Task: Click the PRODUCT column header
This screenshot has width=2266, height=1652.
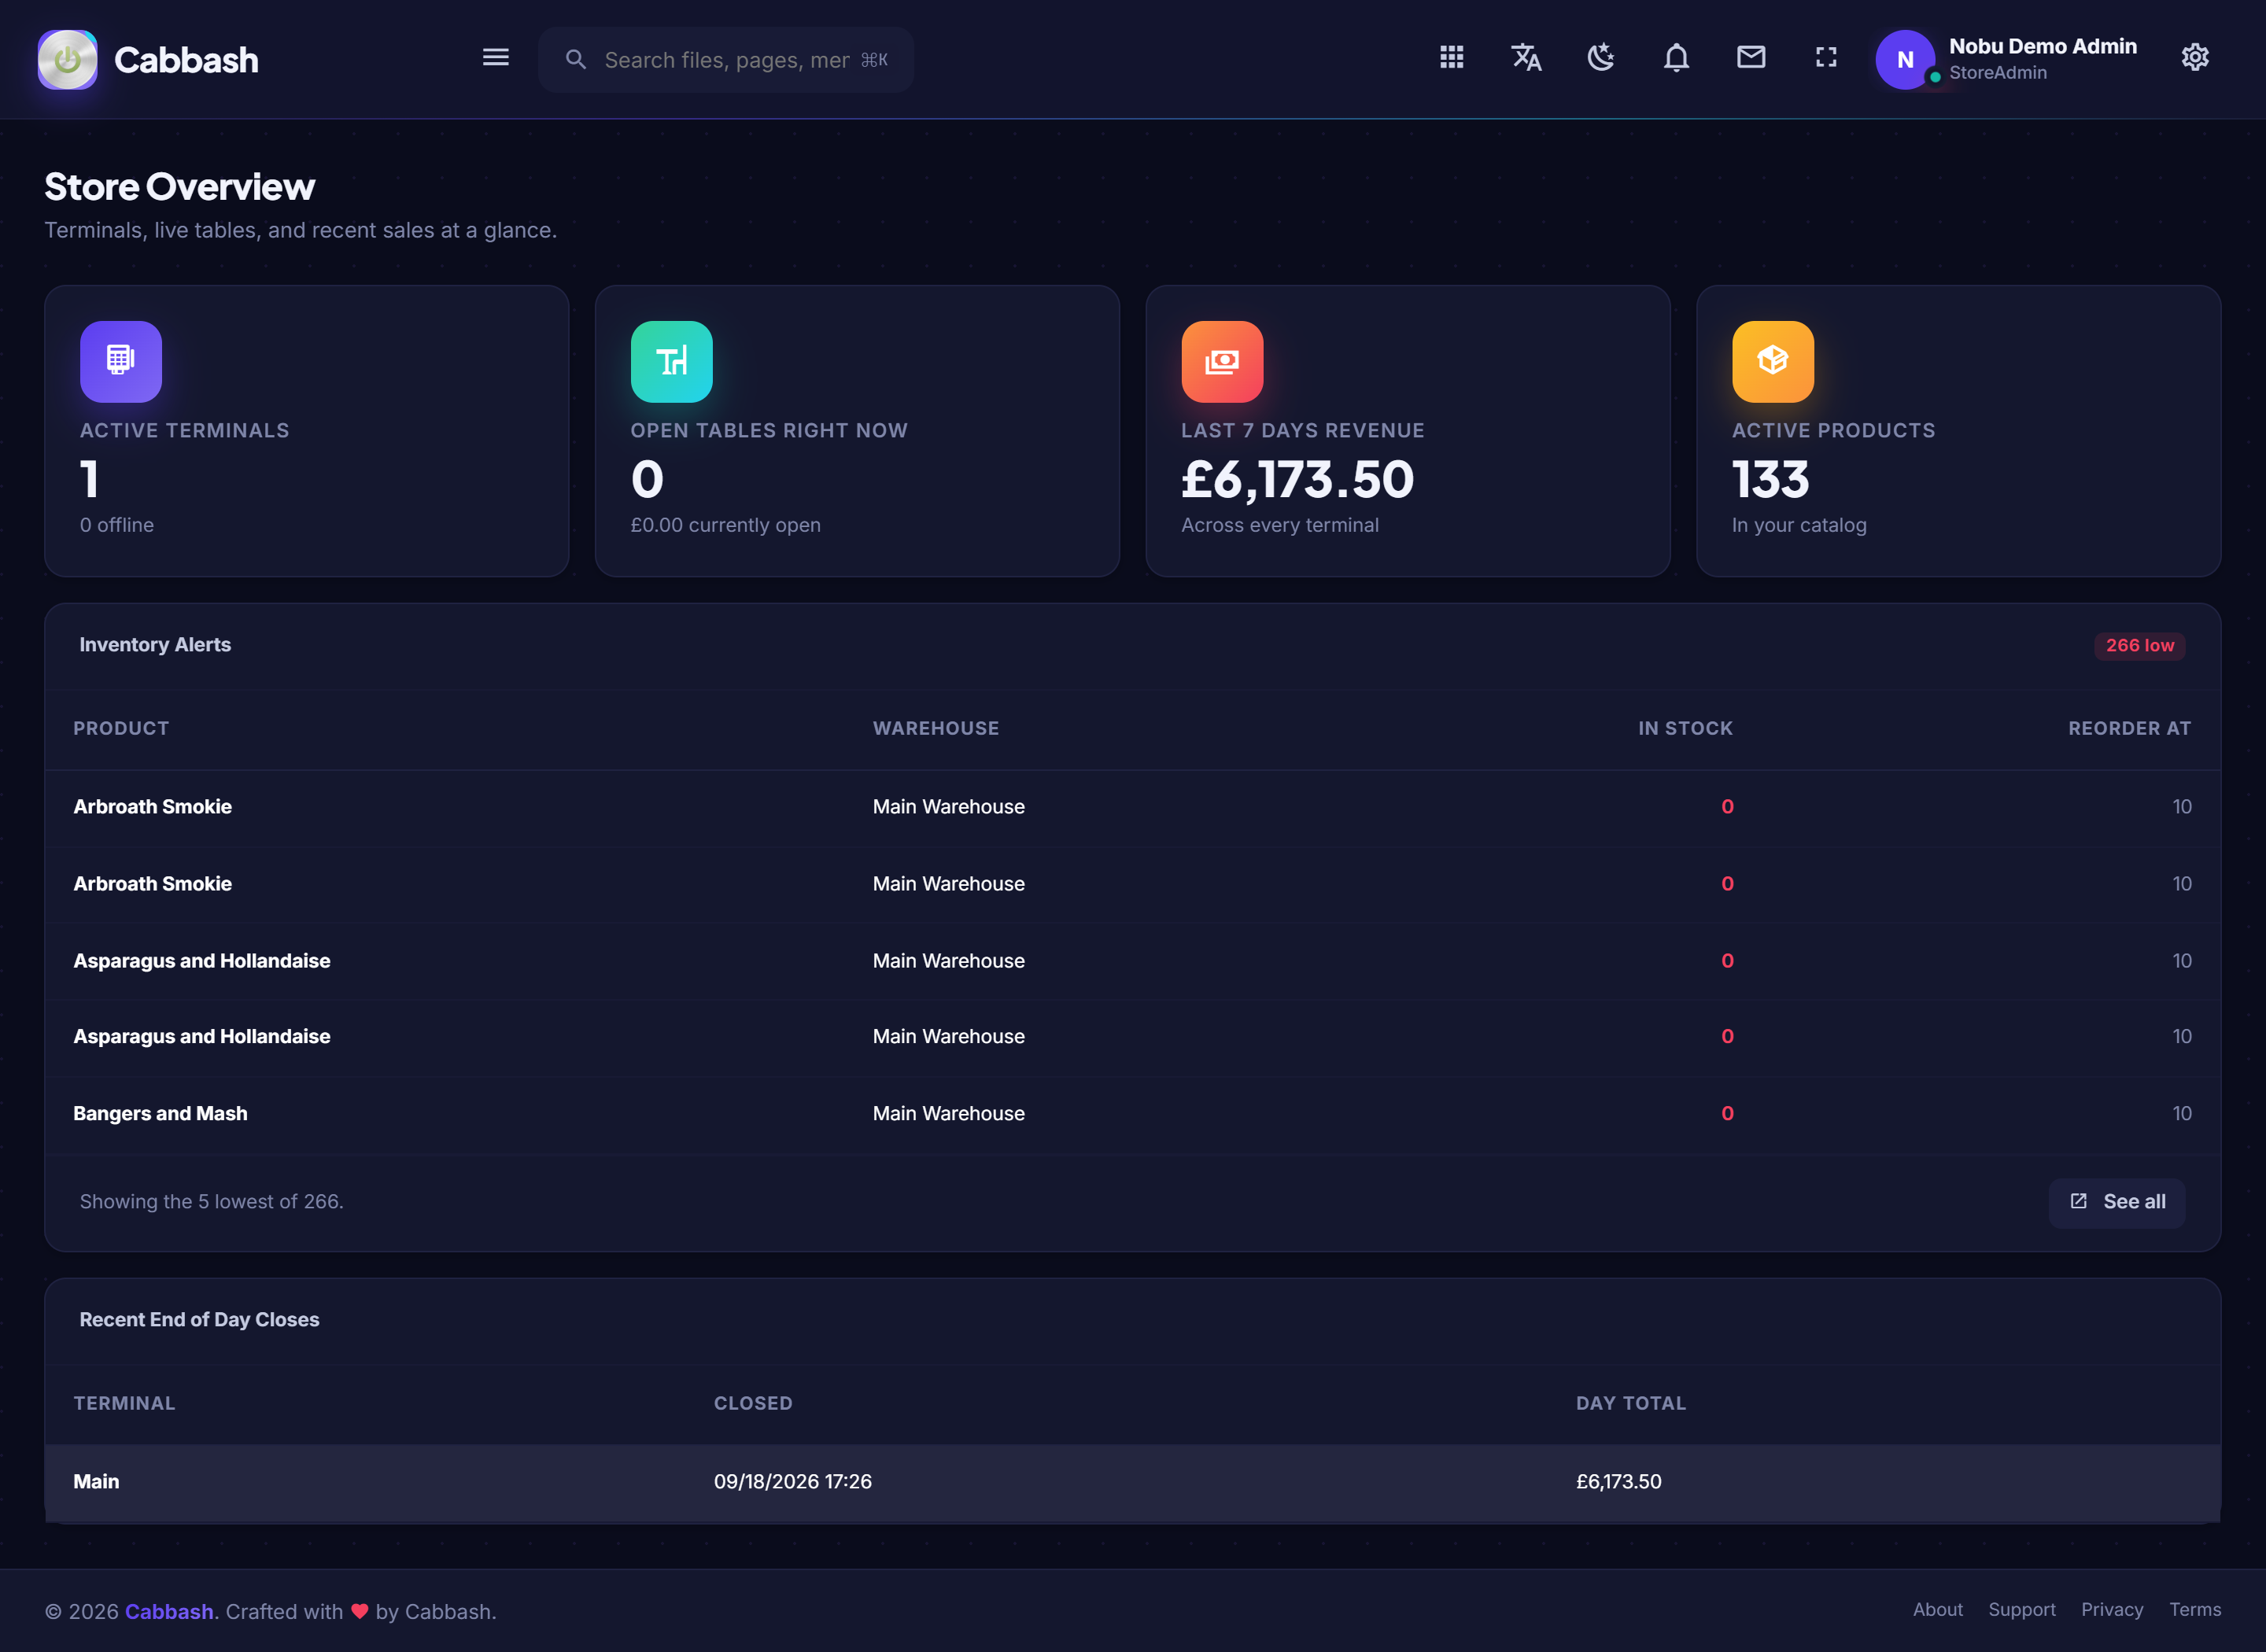Action: pos(121,729)
